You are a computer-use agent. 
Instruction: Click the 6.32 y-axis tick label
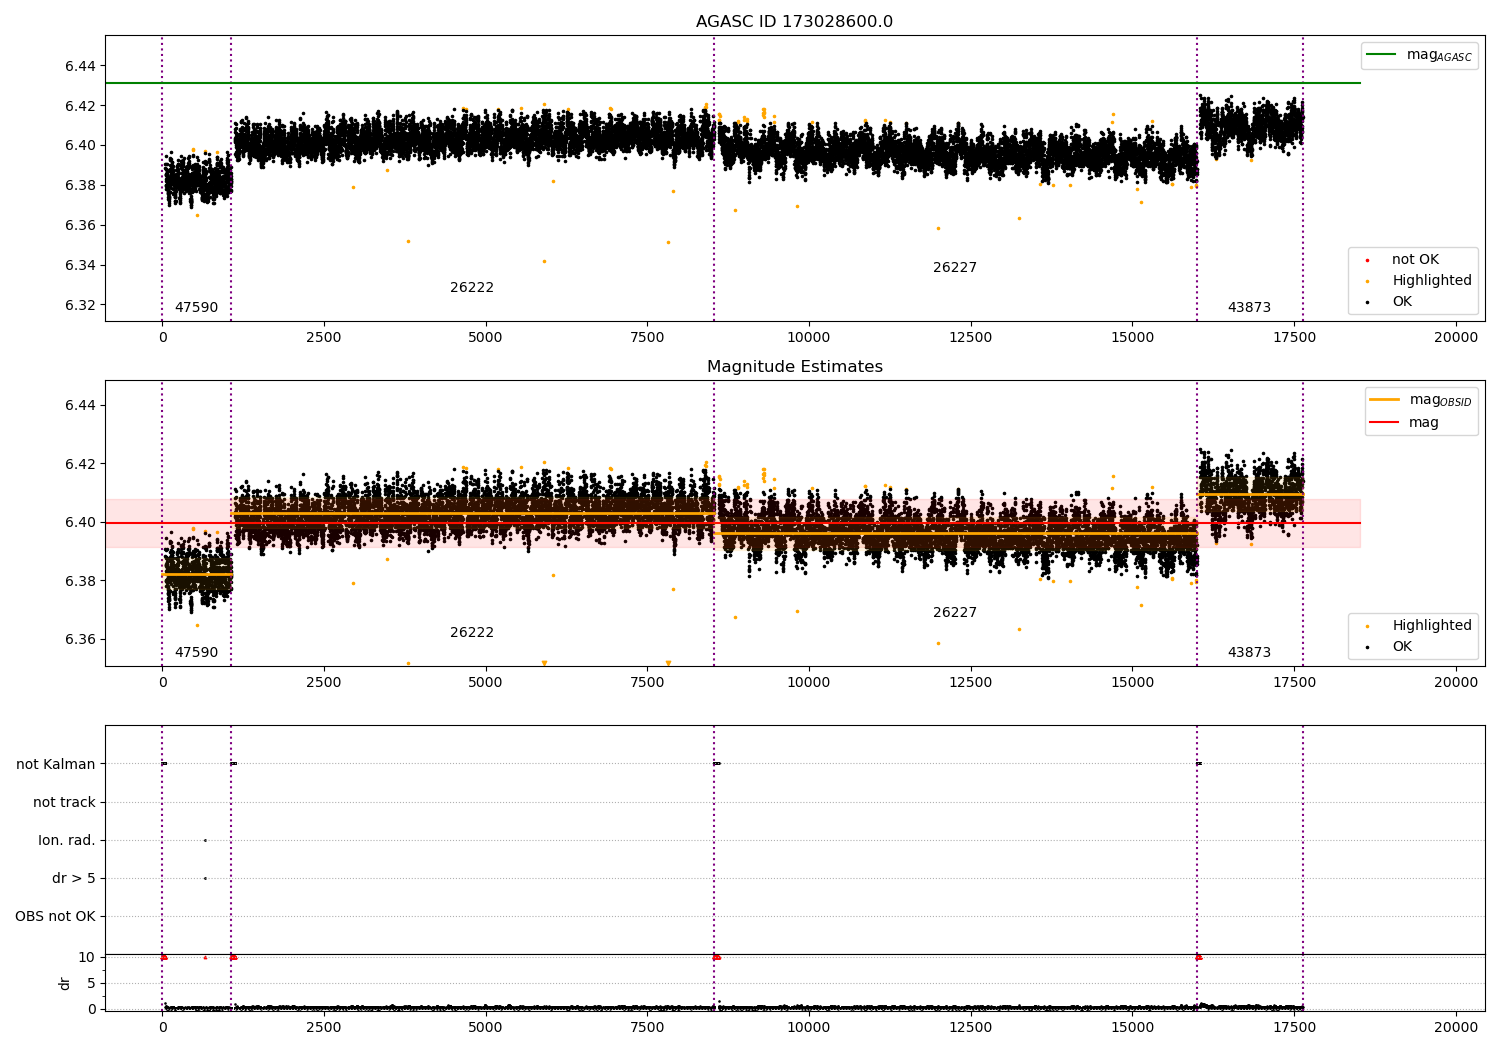(79, 306)
